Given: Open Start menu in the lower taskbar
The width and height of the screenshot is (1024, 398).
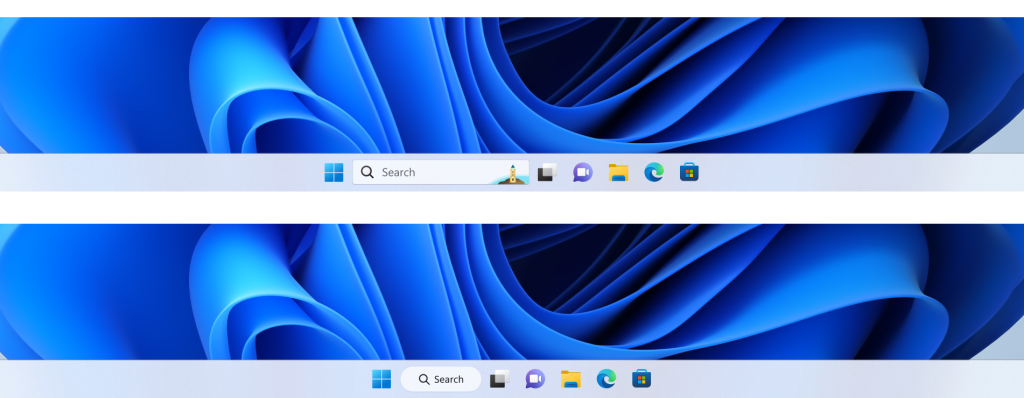Looking at the screenshot, I should point(381,379).
